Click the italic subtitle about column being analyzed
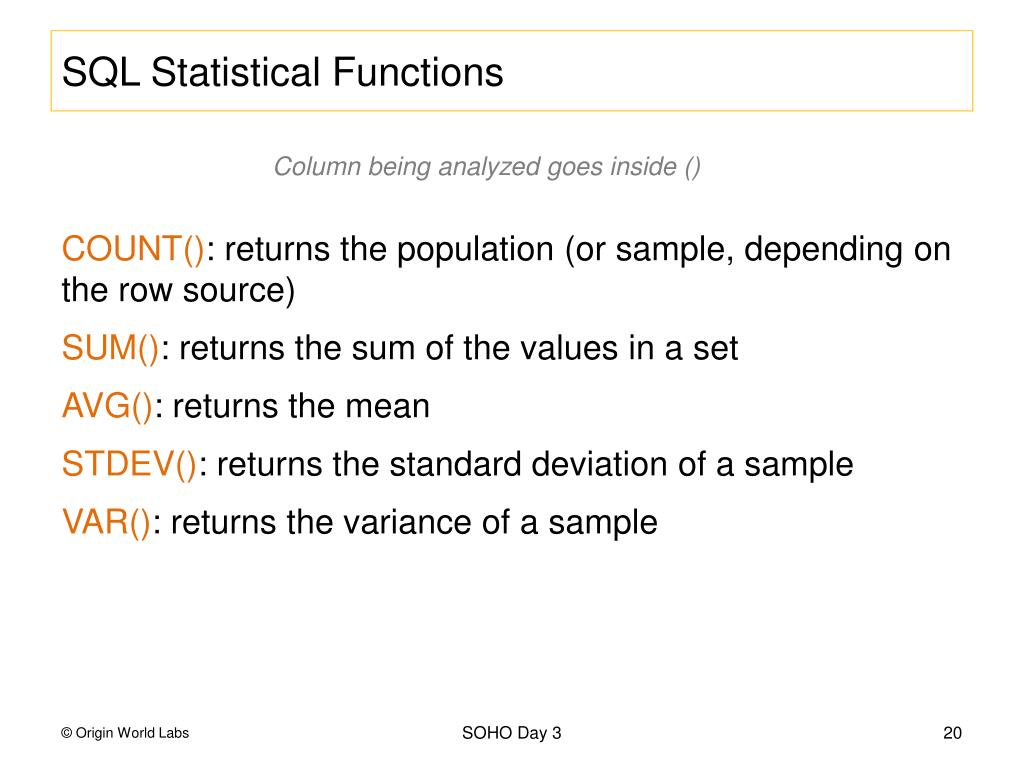 point(487,167)
